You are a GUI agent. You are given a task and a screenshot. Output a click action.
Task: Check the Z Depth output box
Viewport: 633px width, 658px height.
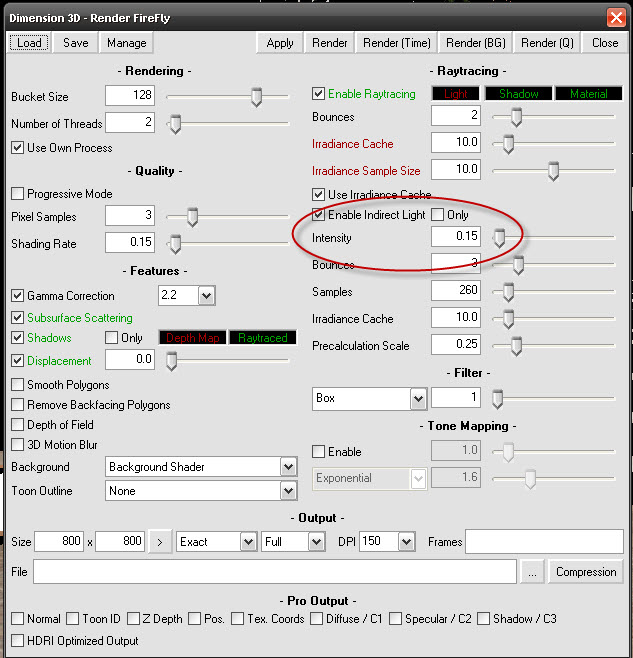tap(133, 619)
